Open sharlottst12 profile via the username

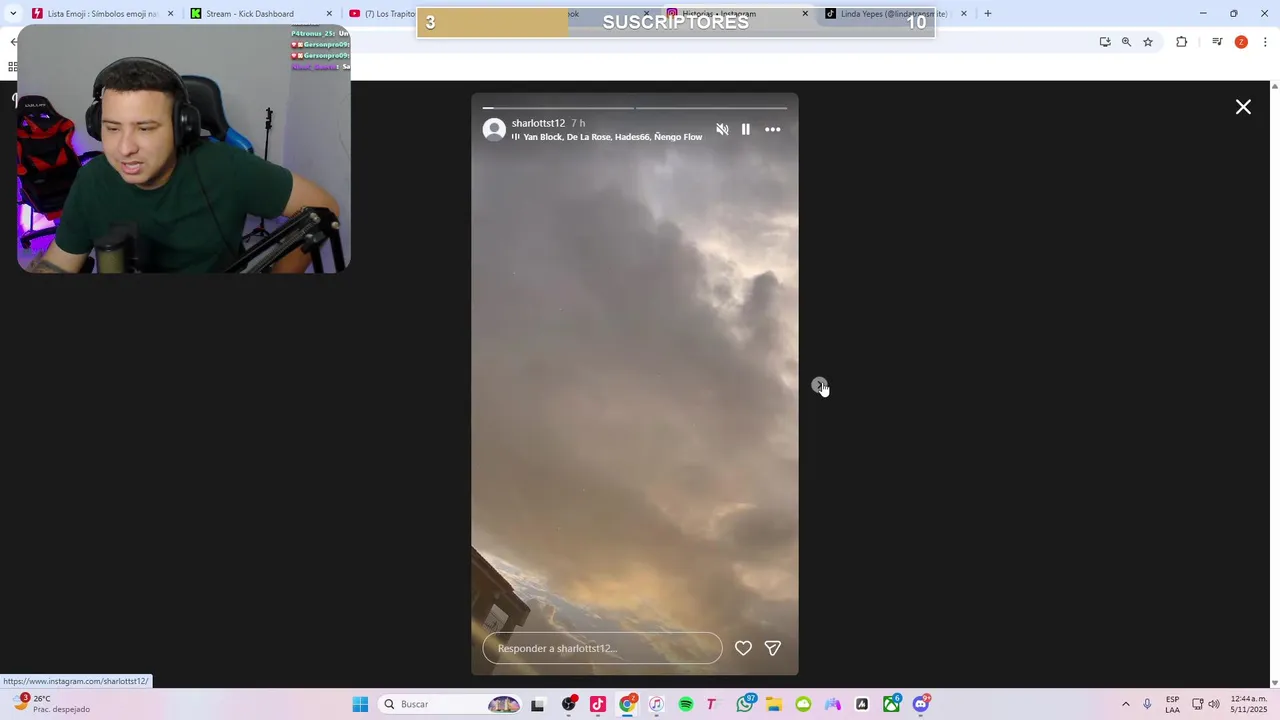538,123
